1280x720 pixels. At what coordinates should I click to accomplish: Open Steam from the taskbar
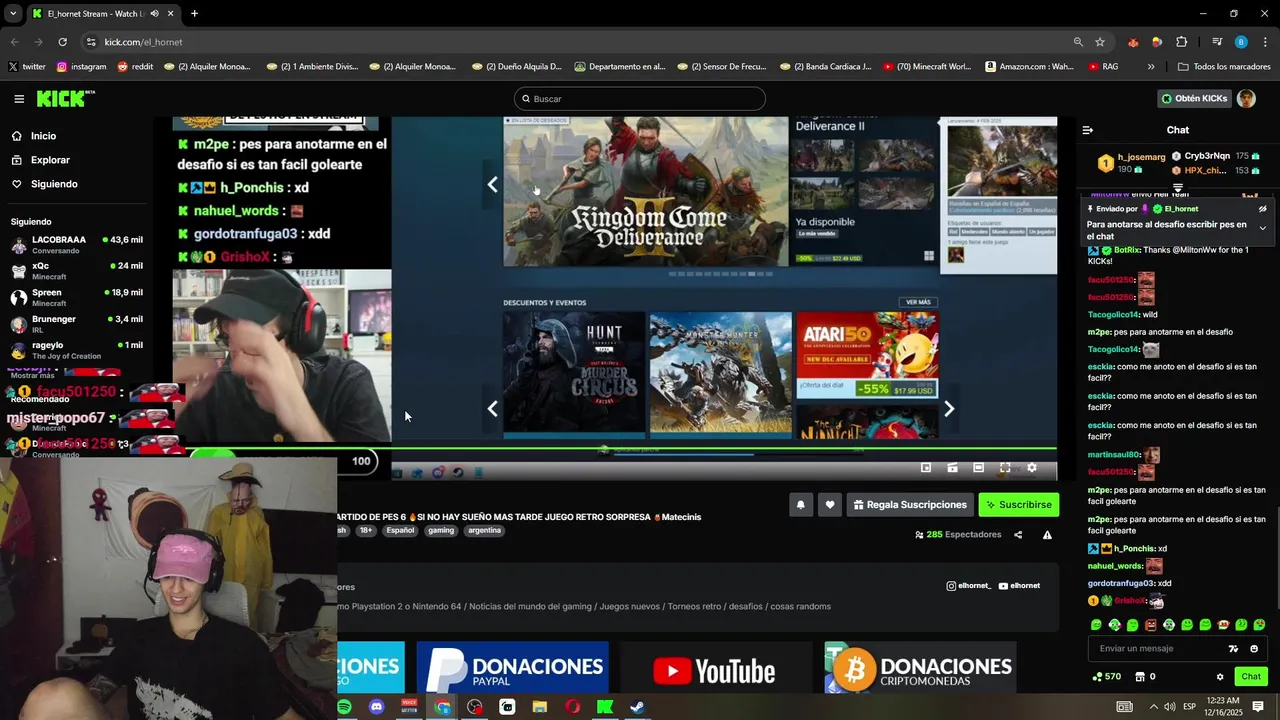(637, 707)
